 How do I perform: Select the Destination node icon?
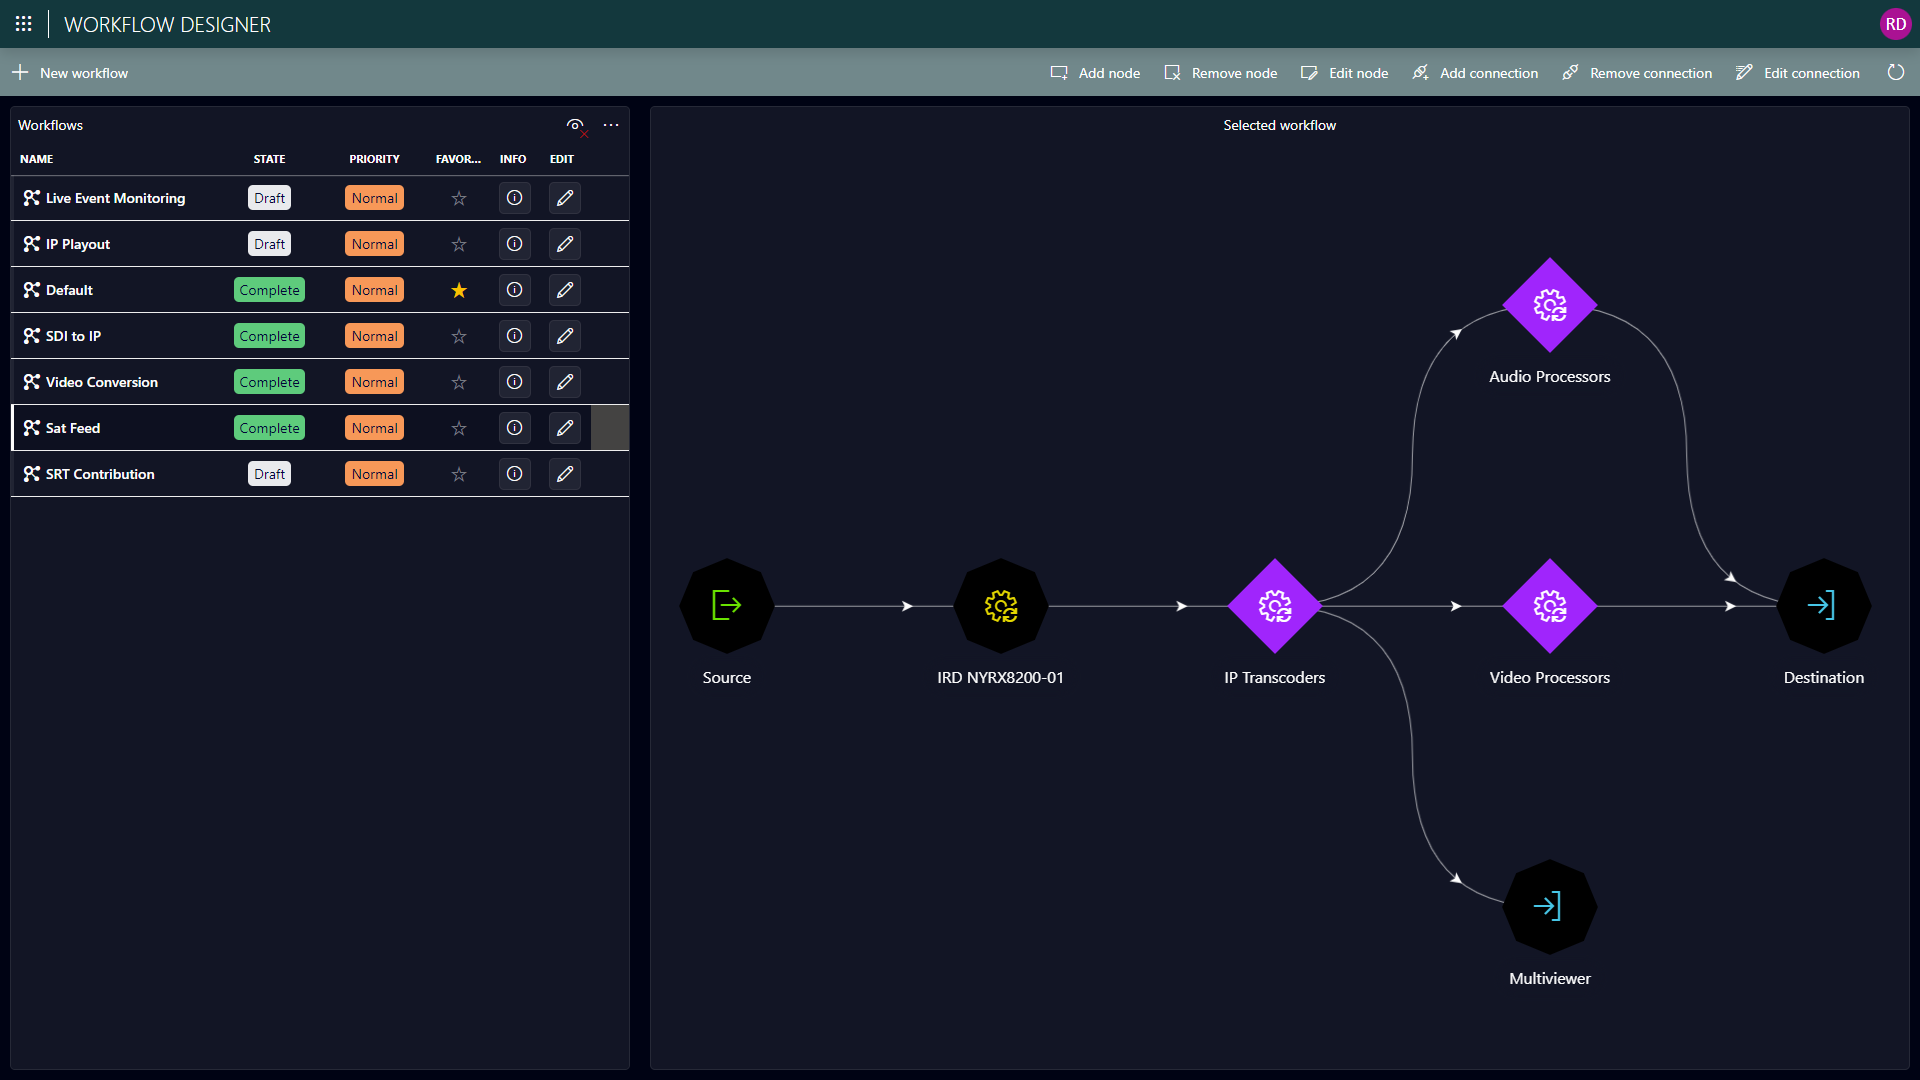(1821, 605)
